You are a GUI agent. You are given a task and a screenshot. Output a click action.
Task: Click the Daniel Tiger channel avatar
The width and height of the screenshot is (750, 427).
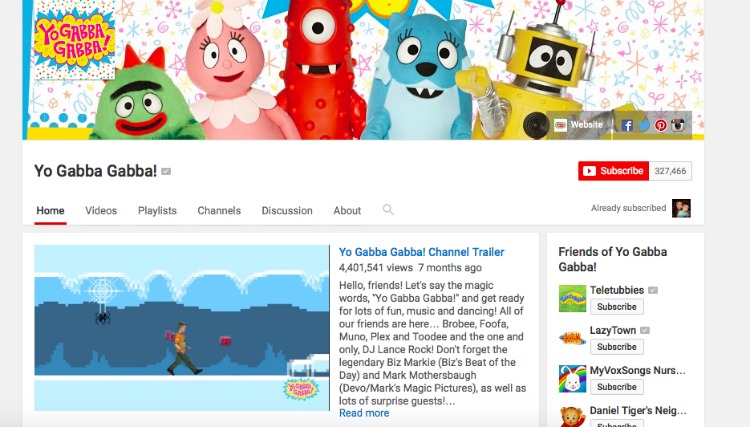(x=572, y=415)
